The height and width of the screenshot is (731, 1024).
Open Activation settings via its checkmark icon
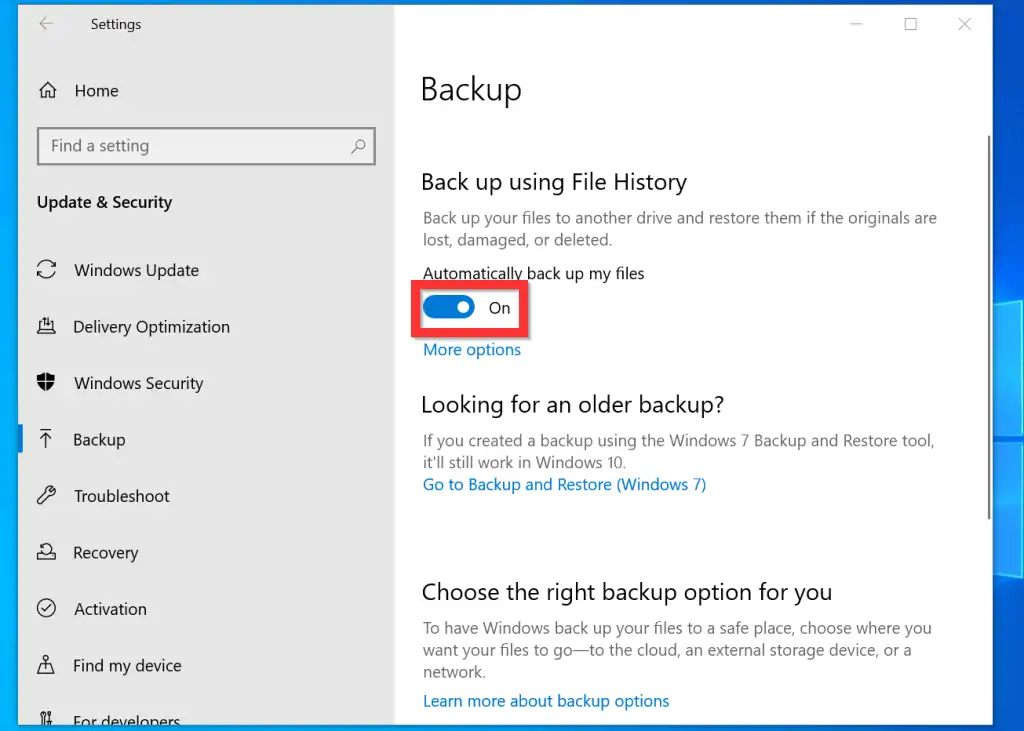pos(47,608)
